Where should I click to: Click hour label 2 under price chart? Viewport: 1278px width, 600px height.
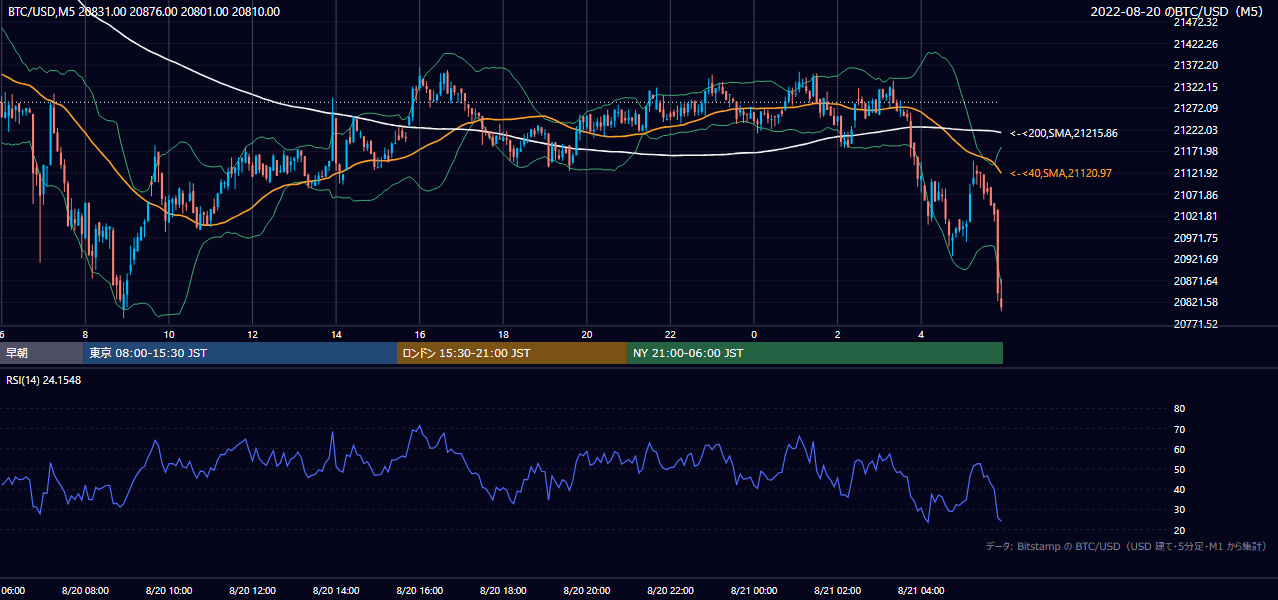pos(838,334)
